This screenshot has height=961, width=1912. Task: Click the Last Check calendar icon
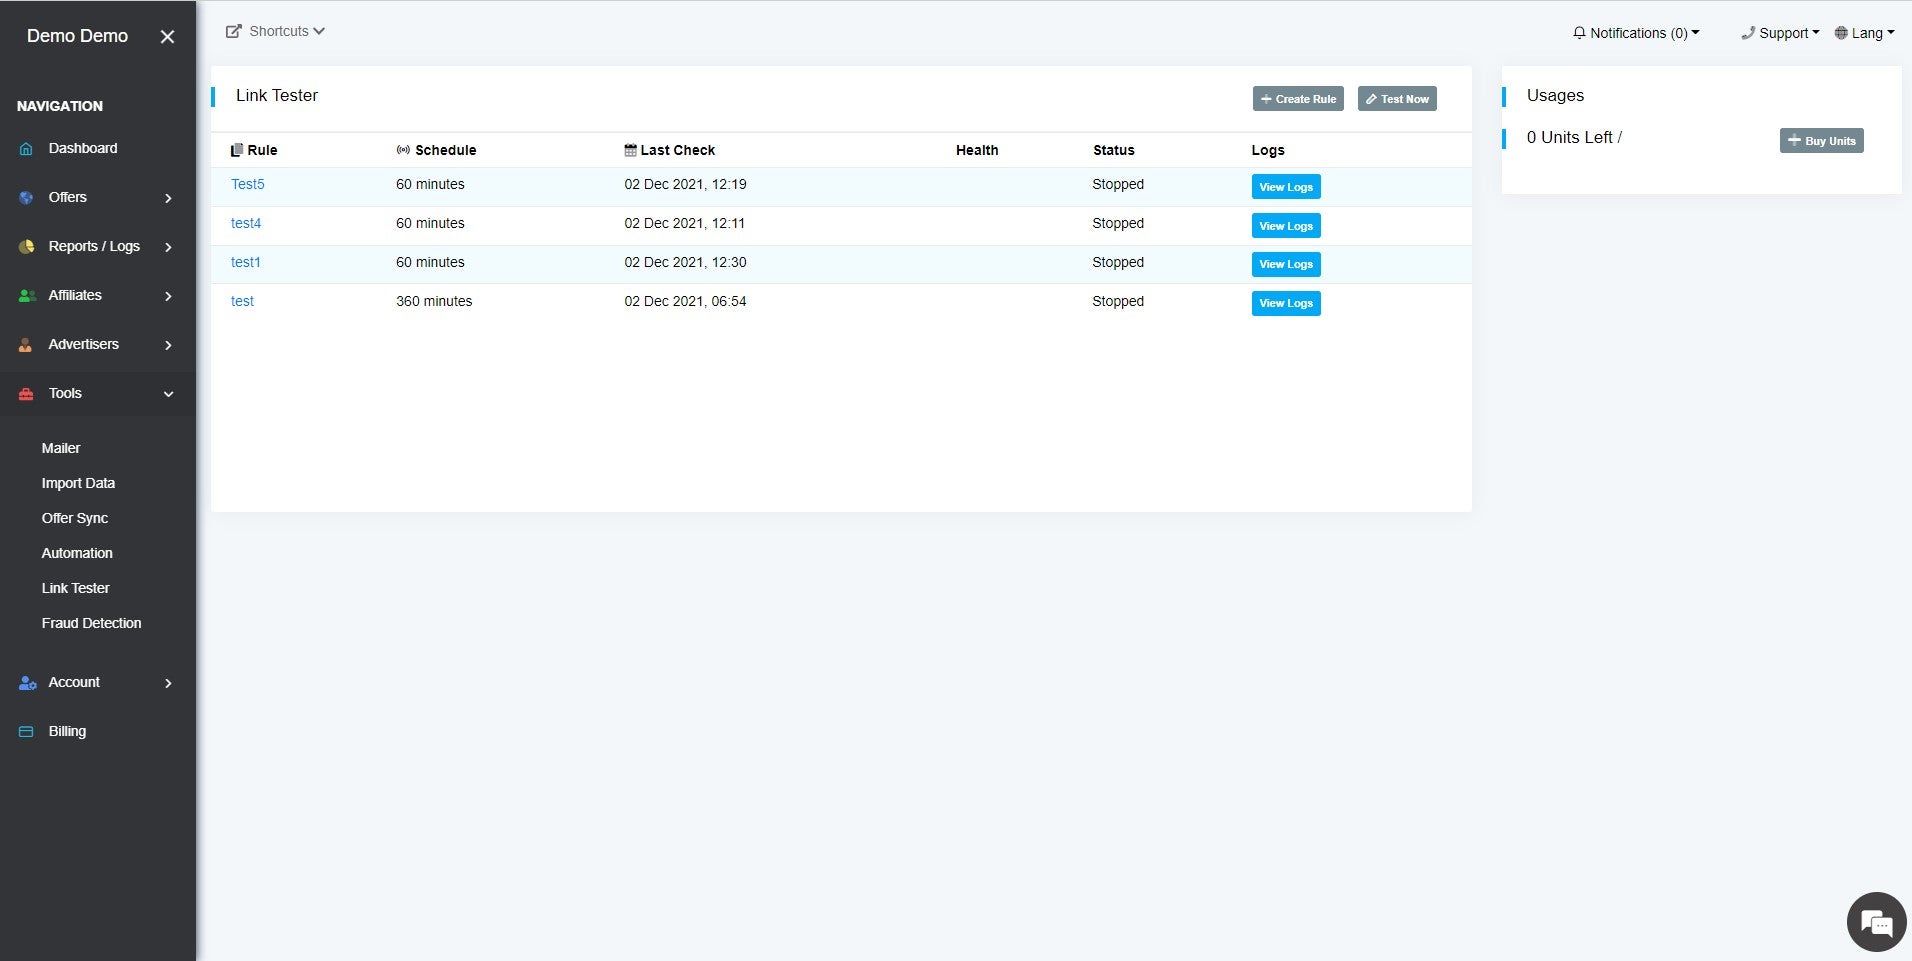coord(630,150)
